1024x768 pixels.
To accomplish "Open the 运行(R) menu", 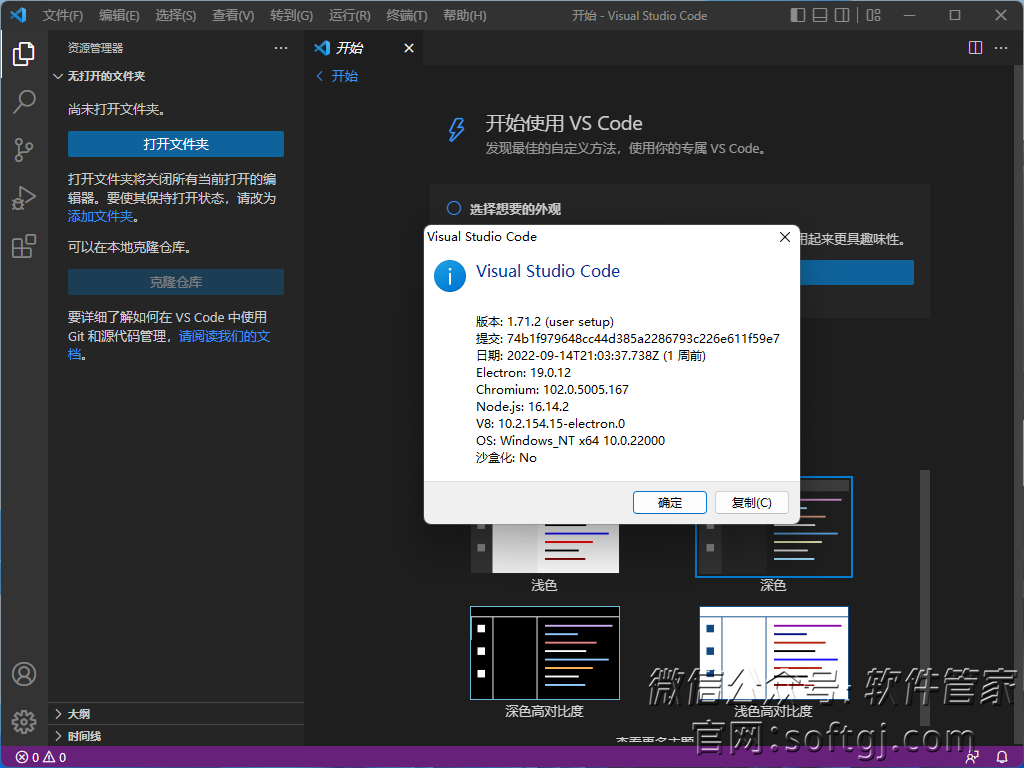I will click(x=349, y=15).
